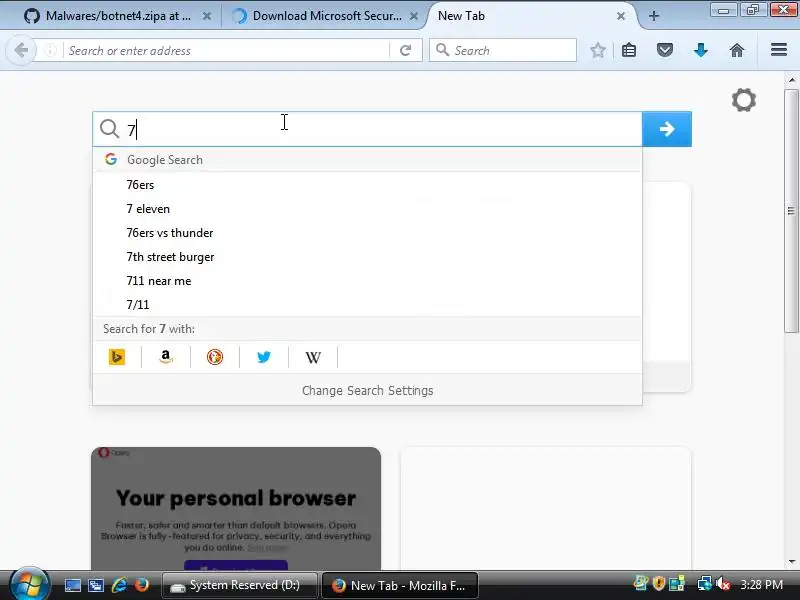Submit search with the blue arrow button

(x=667, y=129)
